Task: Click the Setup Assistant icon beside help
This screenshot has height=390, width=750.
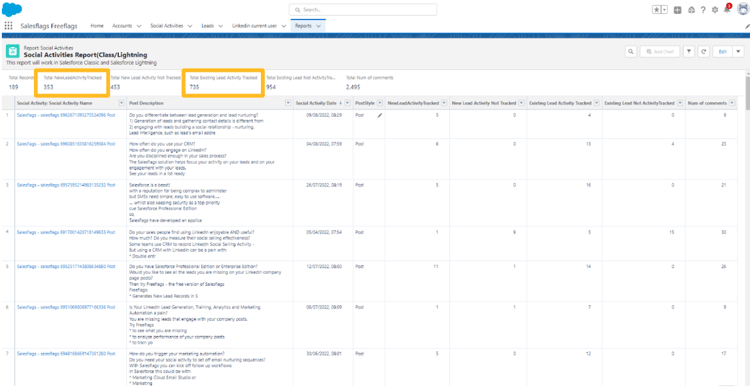Action: pyautogui.click(x=691, y=10)
